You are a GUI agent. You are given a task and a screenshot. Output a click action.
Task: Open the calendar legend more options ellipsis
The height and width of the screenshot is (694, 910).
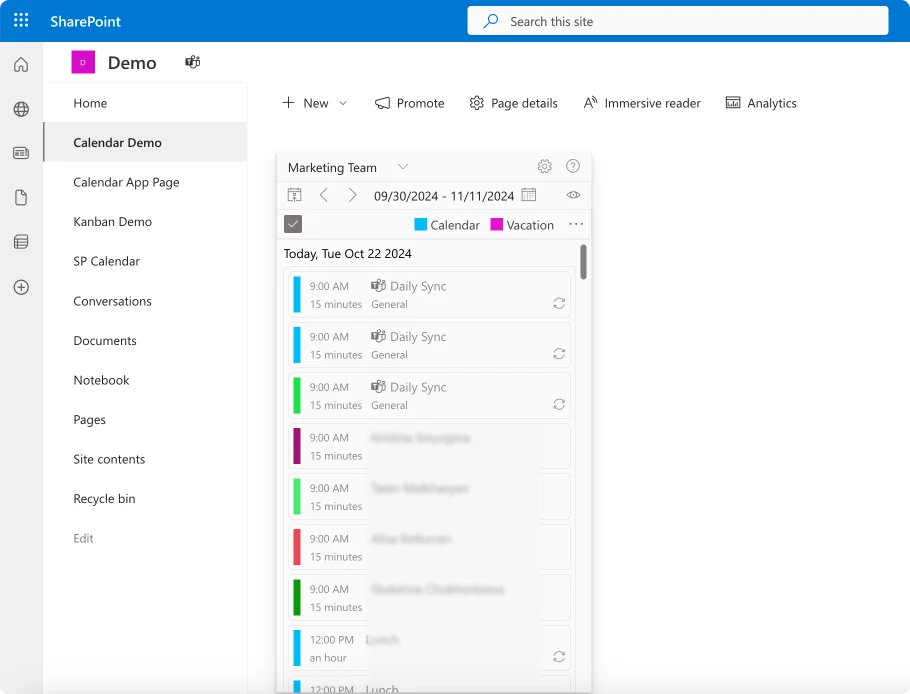click(x=576, y=224)
